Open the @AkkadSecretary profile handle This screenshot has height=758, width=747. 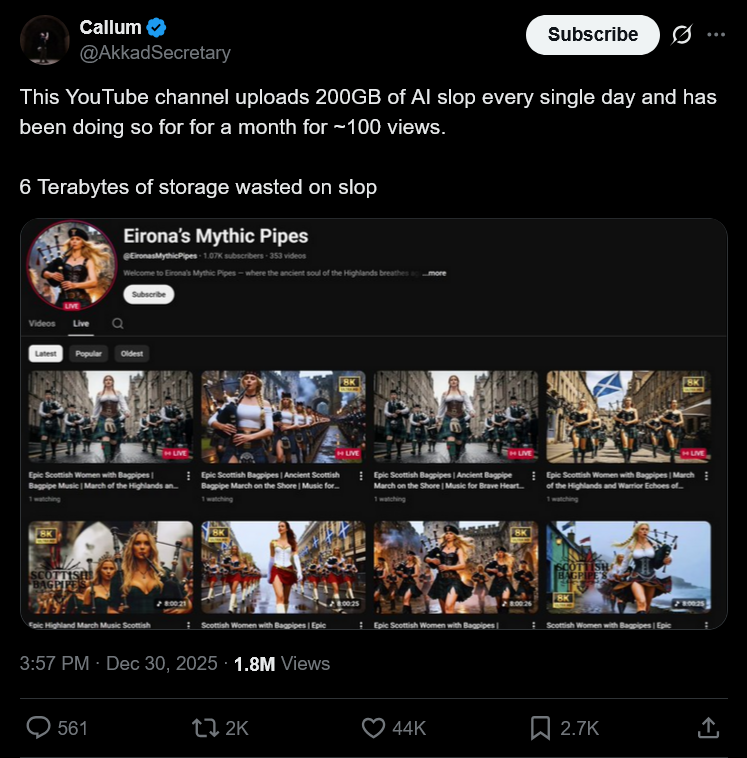tap(155, 52)
